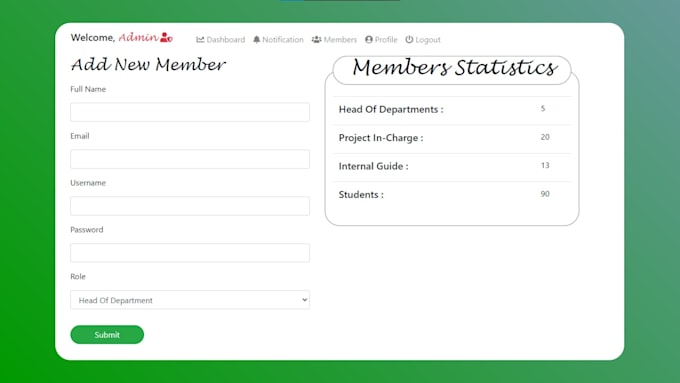680x383 pixels.
Task: Click the Dashboard chart icon
Action: (200, 39)
